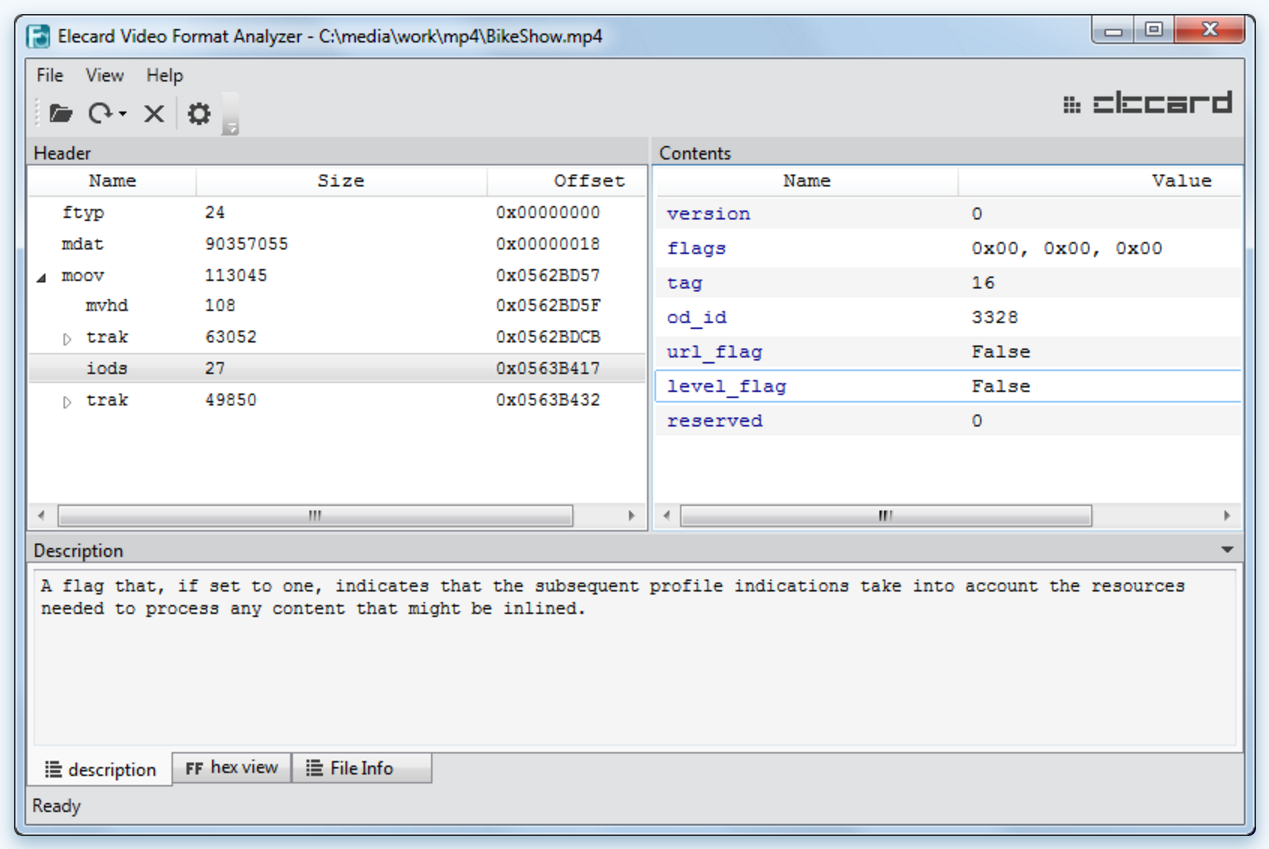The width and height of the screenshot is (1269, 849).
Task: Click the X close-file toolbar icon
Action: (153, 114)
